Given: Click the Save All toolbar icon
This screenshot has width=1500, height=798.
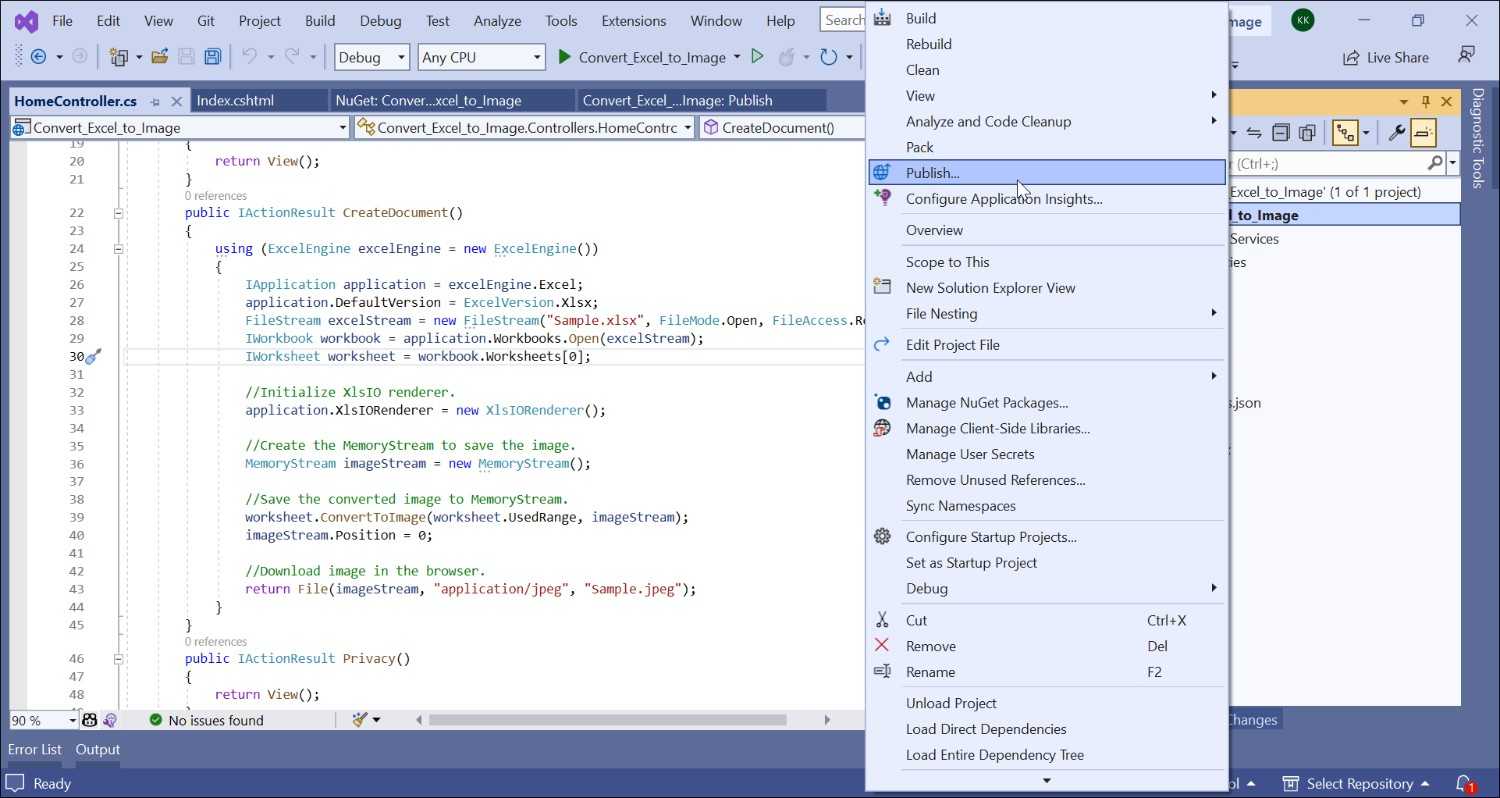Looking at the screenshot, I should [x=213, y=57].
